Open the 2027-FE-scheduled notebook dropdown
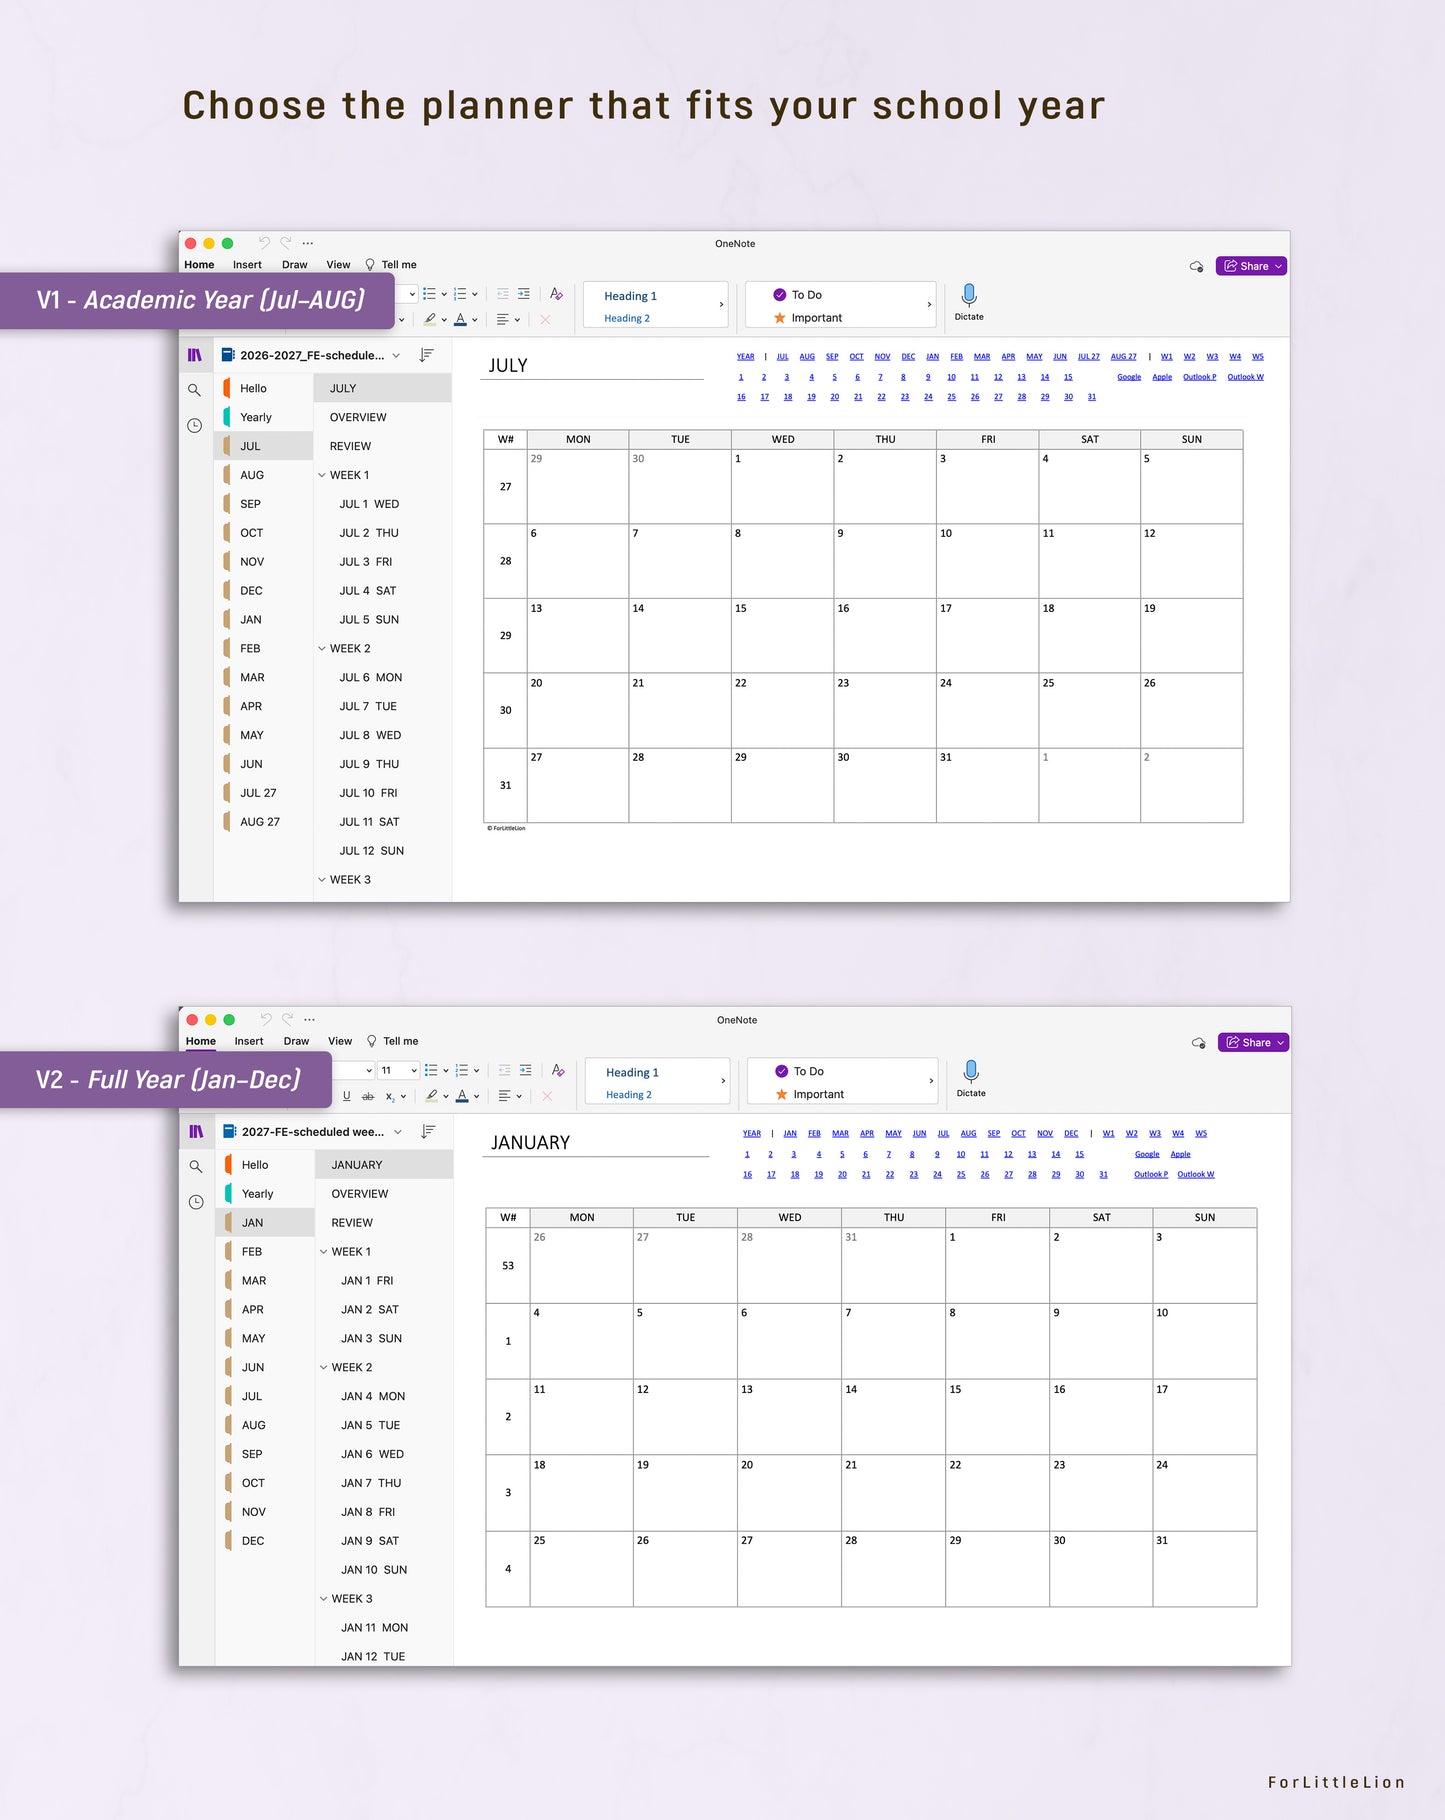The width and height of the screenshot is (1445, 1820). click(398, 1132)
